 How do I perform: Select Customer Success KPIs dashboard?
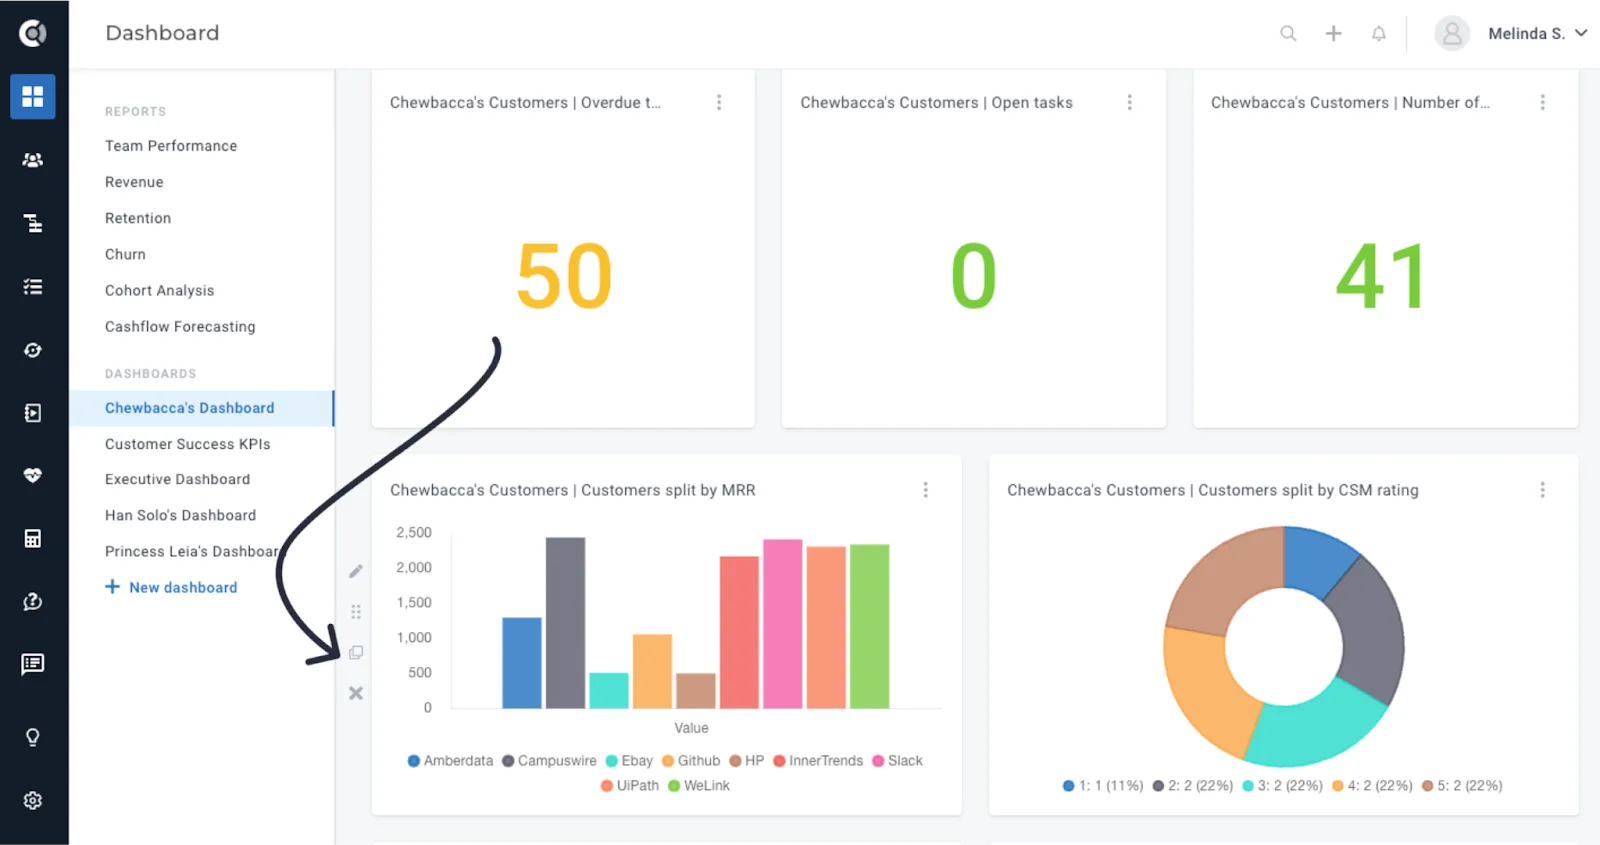[188, 444]
